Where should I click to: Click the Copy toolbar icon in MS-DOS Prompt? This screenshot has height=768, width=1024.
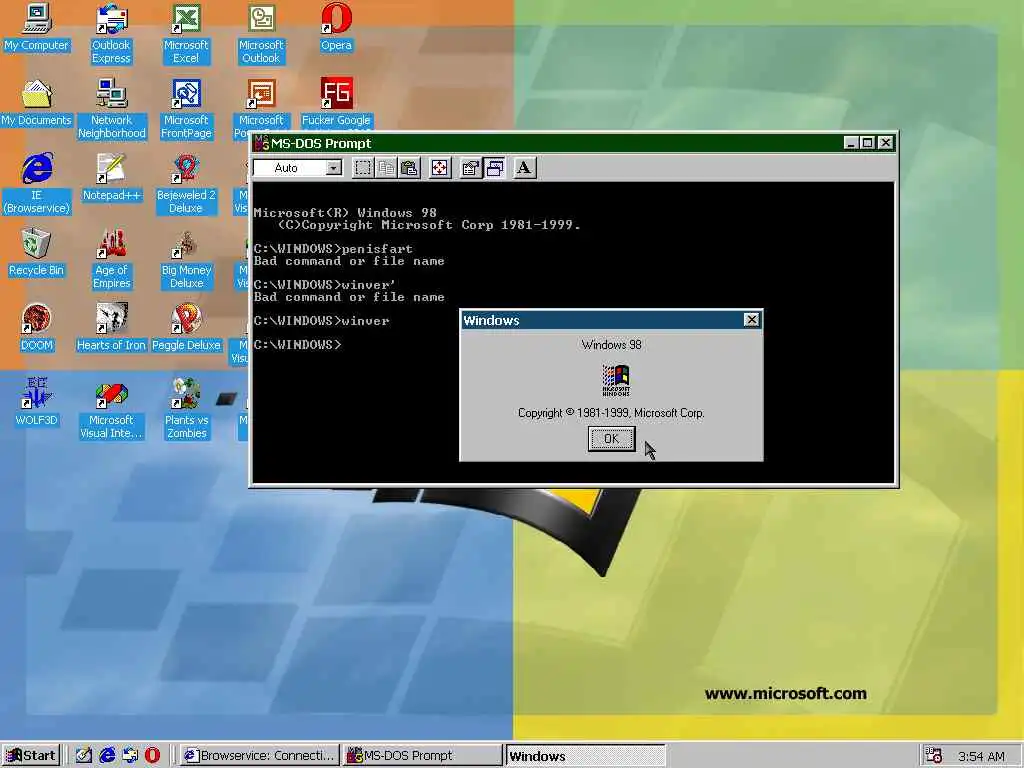tap(386, 168)
